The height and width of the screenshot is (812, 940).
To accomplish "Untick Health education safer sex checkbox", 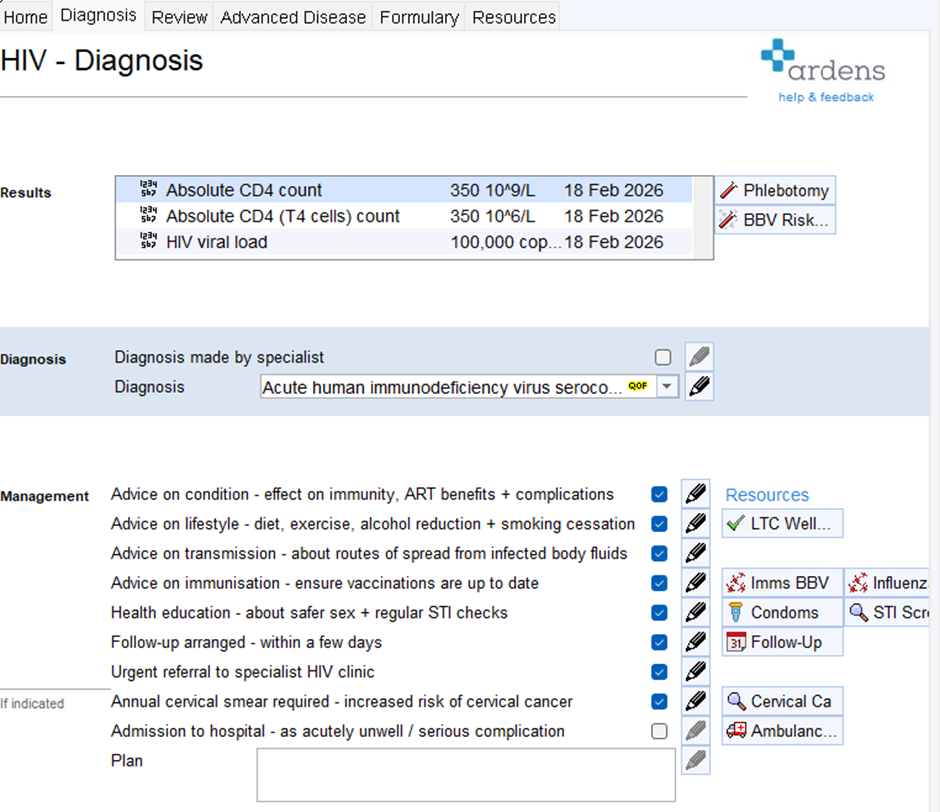I will click(659, 612).
